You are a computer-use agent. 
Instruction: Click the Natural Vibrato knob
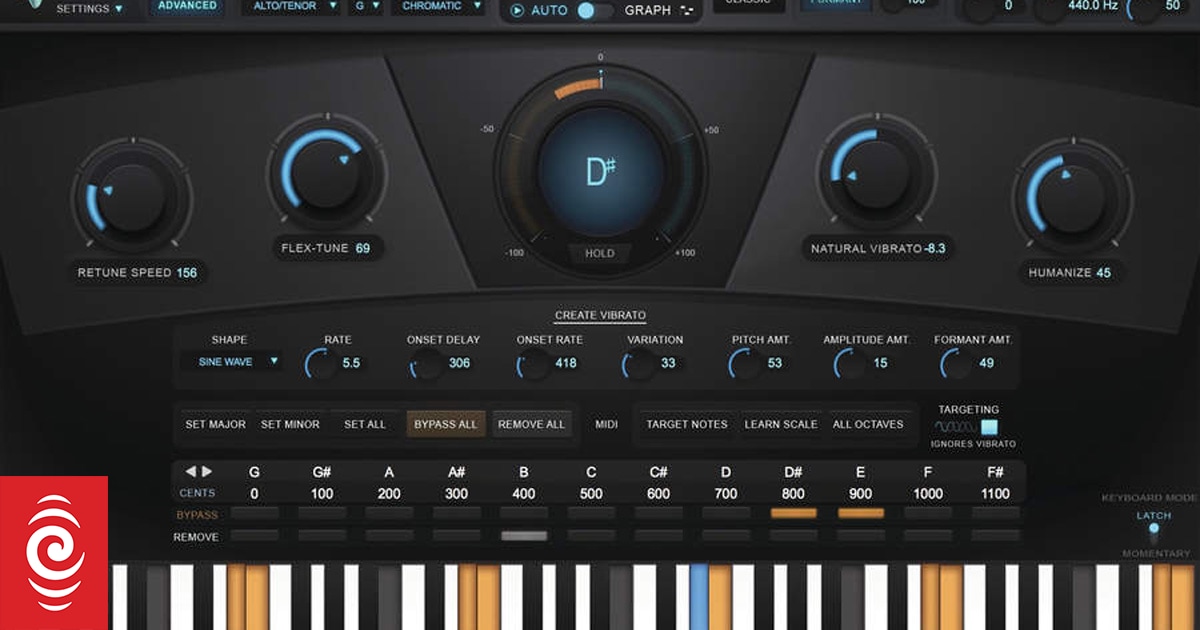874,173
